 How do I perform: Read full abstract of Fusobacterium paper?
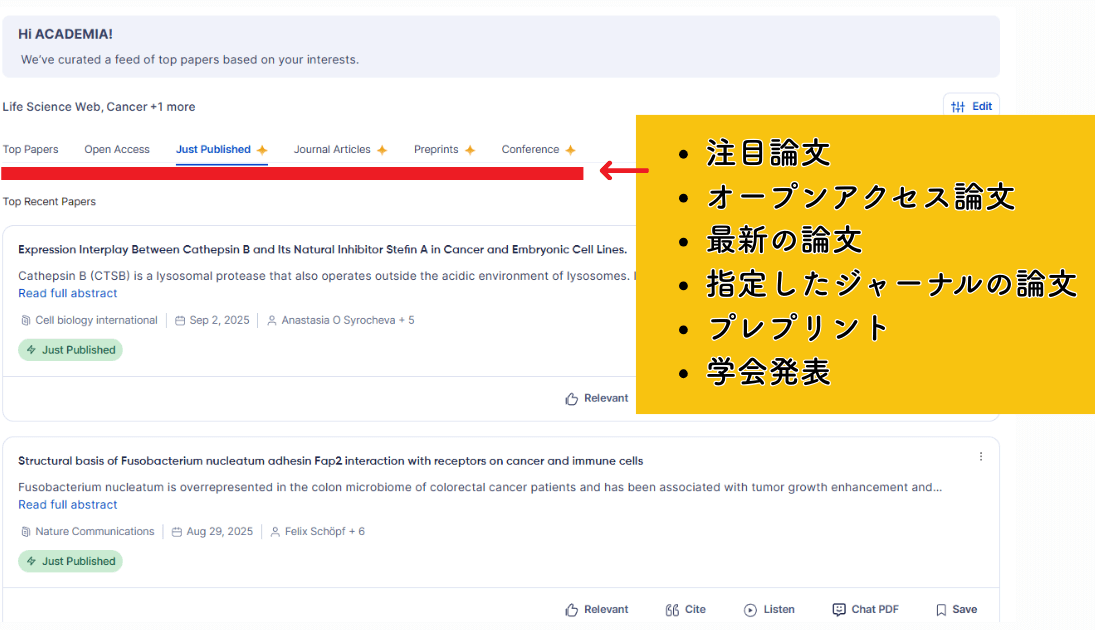point(68,504)
